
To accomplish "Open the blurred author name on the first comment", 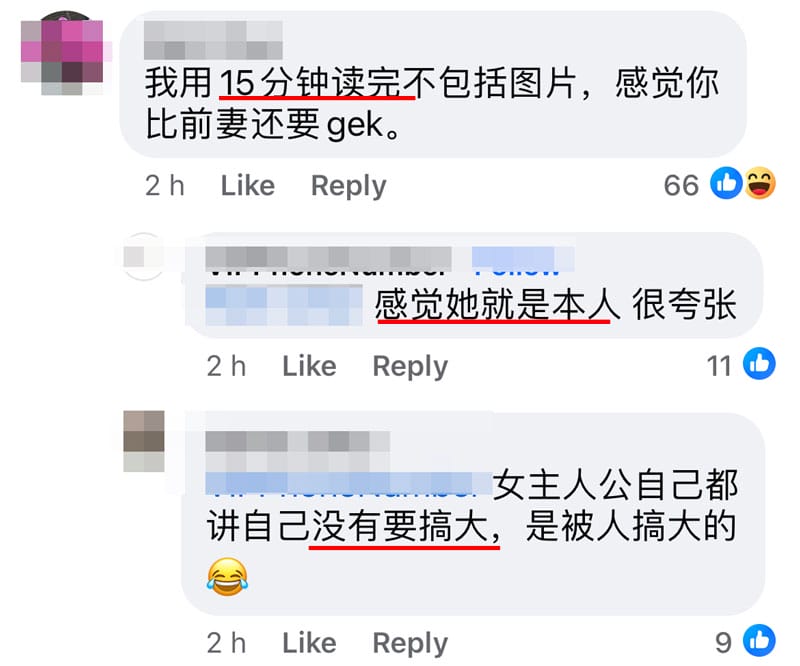I will tap(213, 40).
